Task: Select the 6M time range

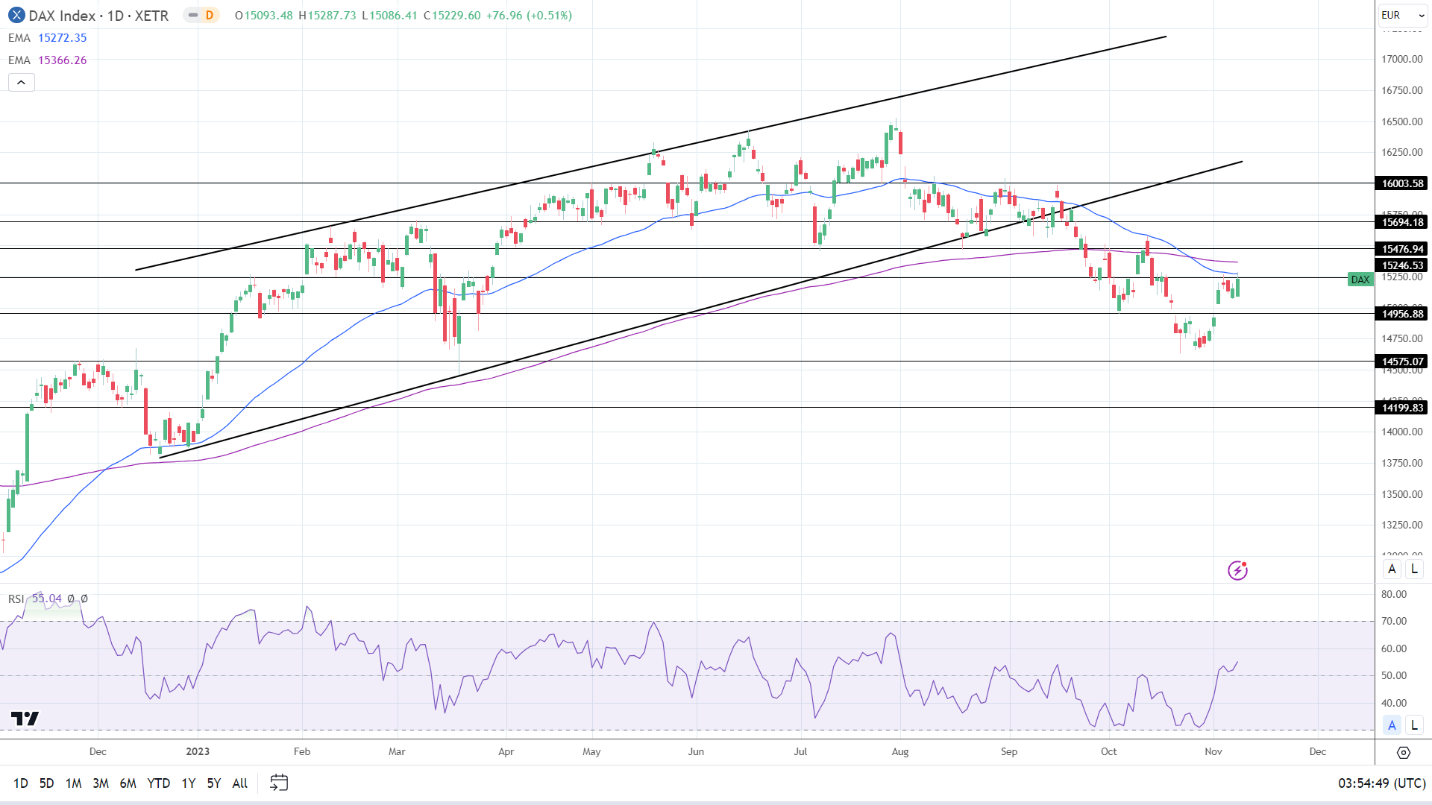Action: tap(128, 783)
